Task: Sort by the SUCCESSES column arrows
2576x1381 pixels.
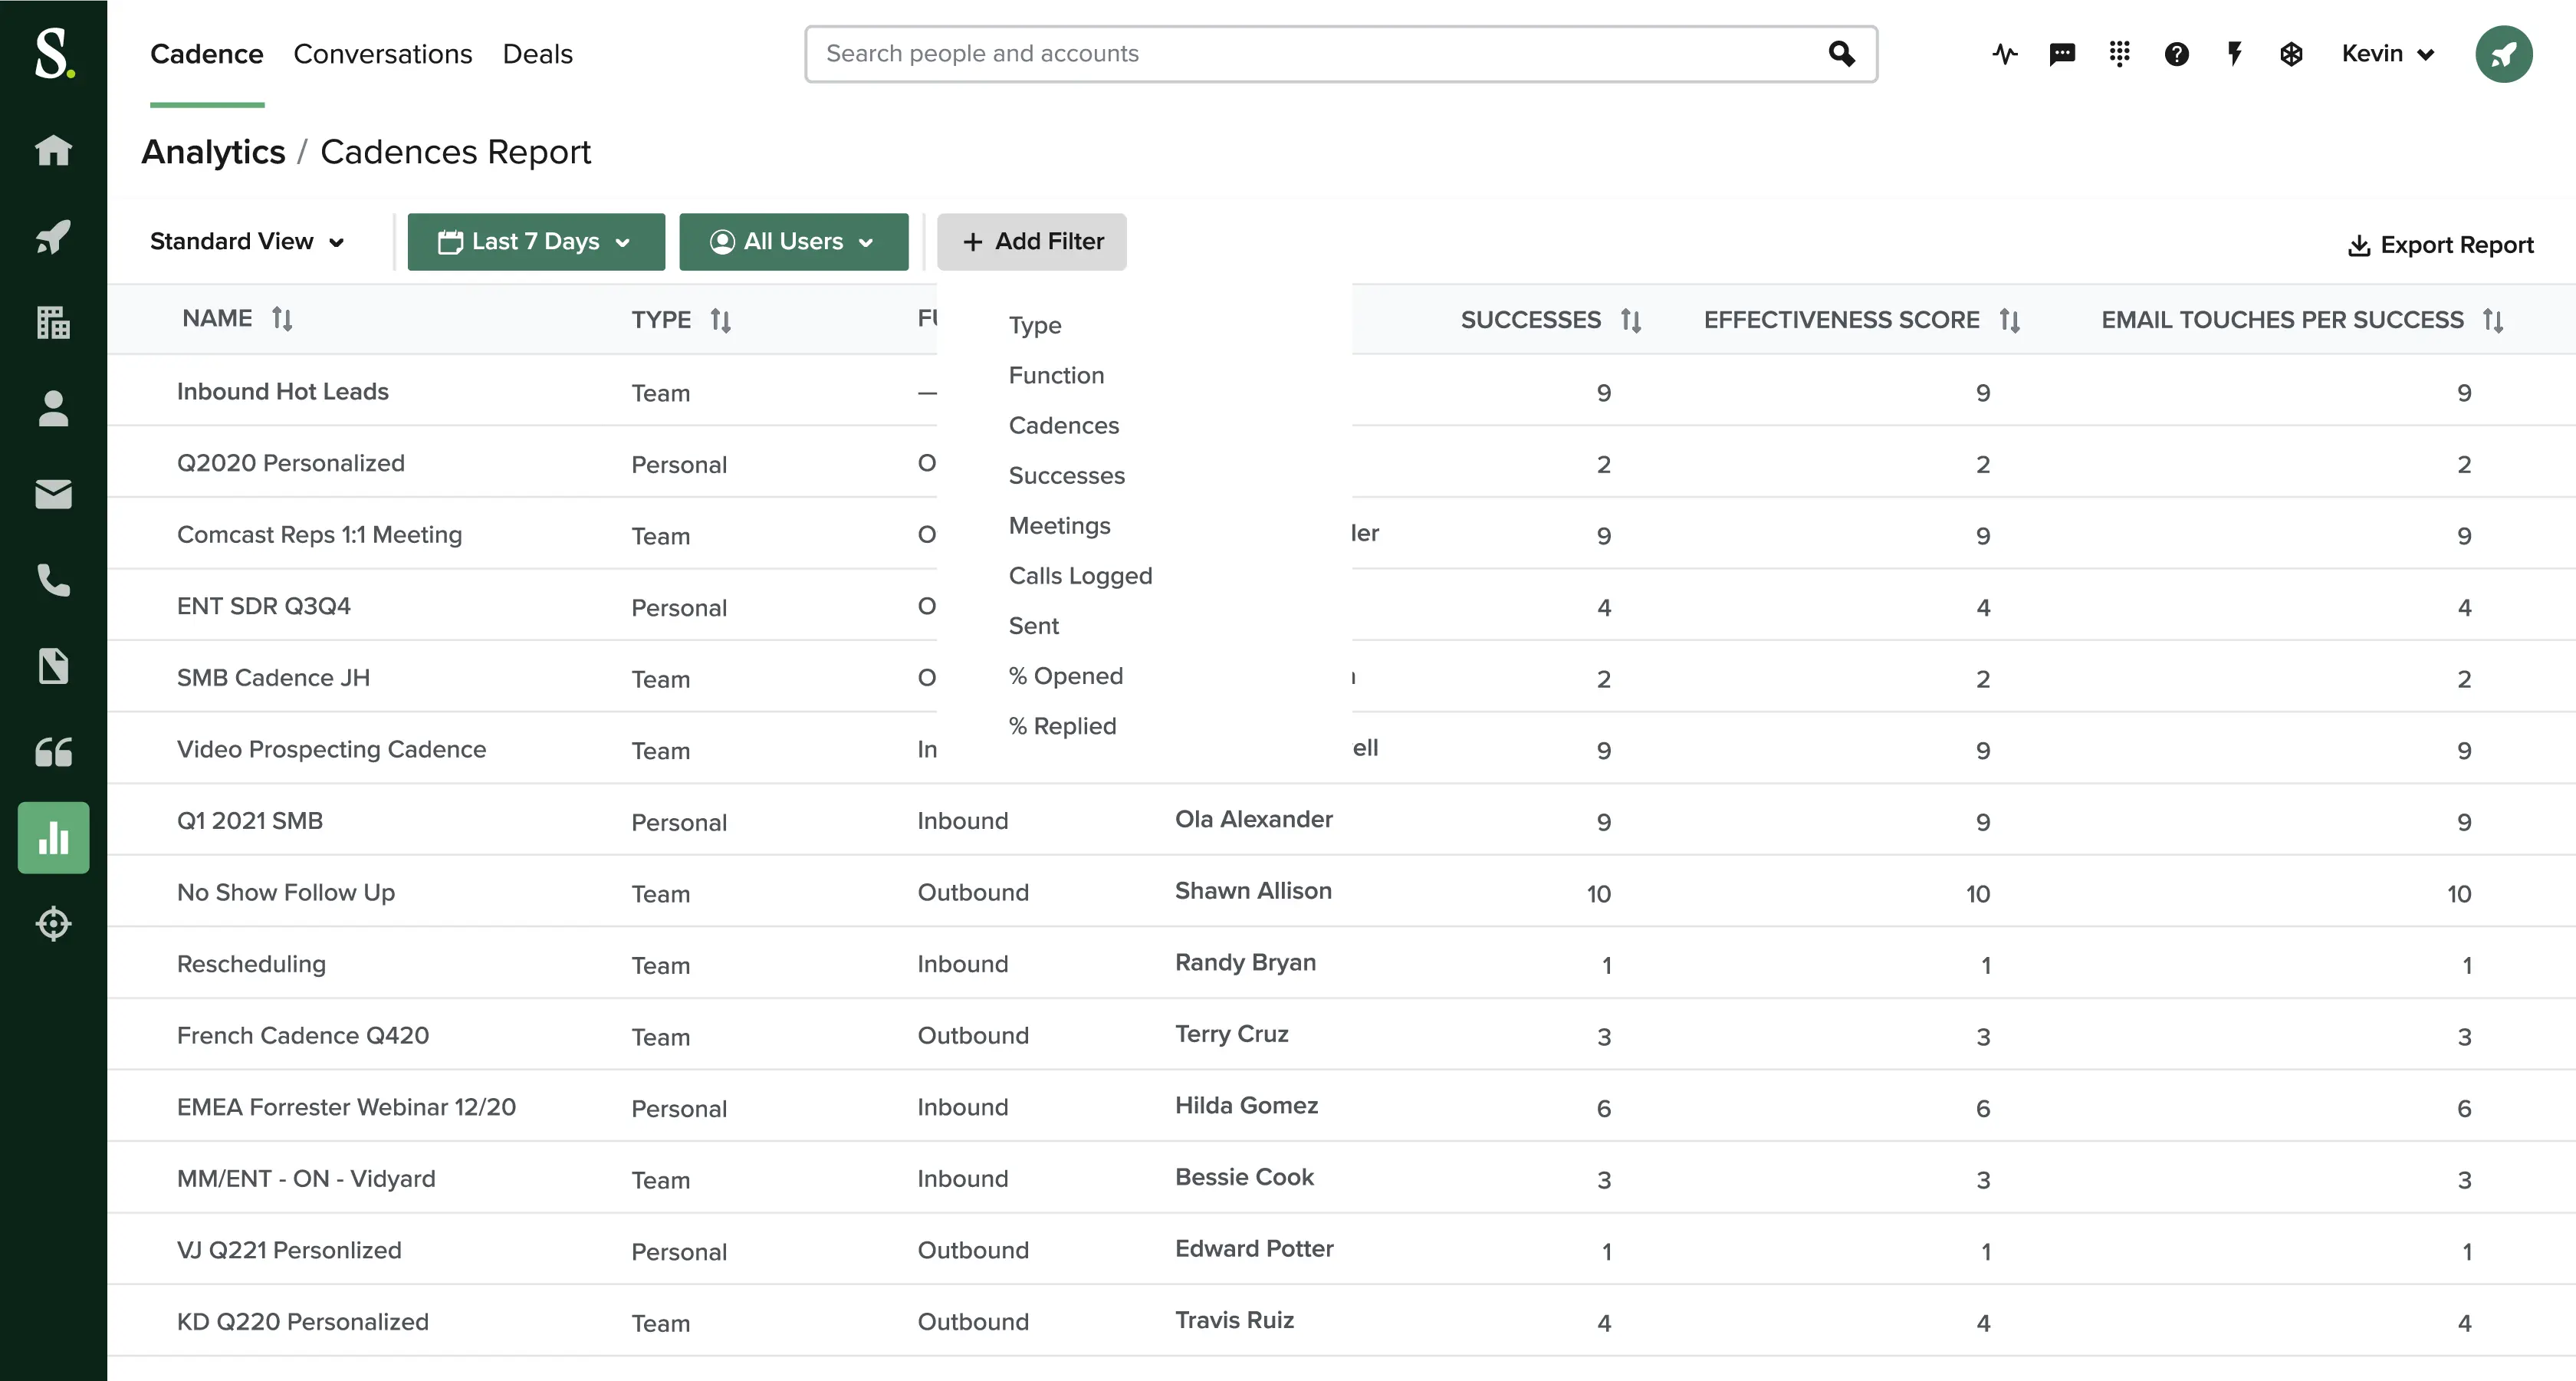Action: (1630, 320)
